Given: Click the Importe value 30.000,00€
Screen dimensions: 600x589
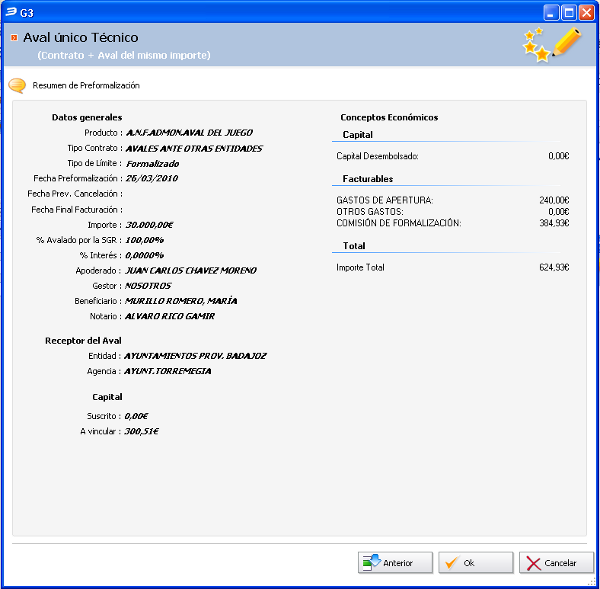Looking at the screenshot, I should pos(149,225).
